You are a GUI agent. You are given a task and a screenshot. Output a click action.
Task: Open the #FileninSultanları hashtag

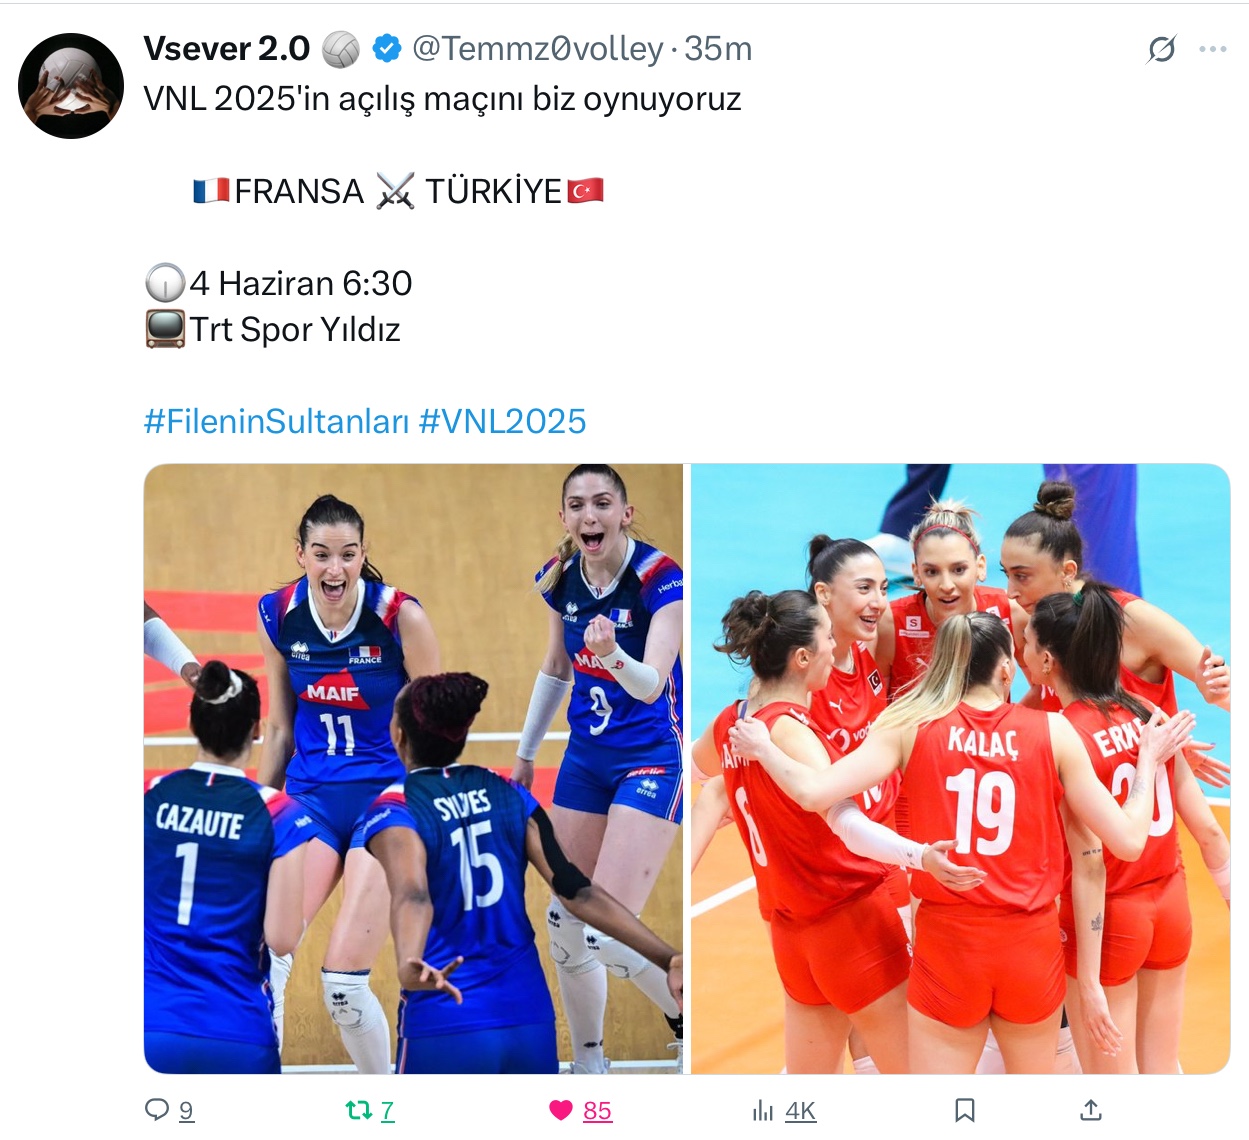[277, 421]
